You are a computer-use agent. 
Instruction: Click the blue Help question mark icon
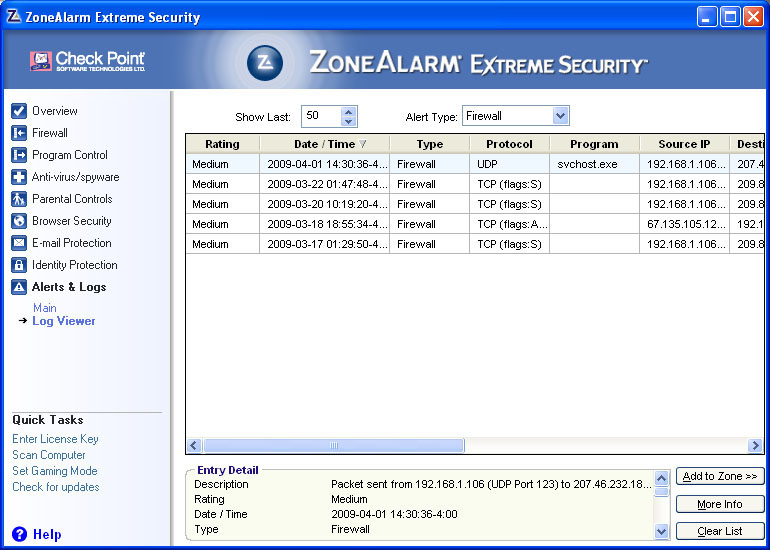pos(19,534)
